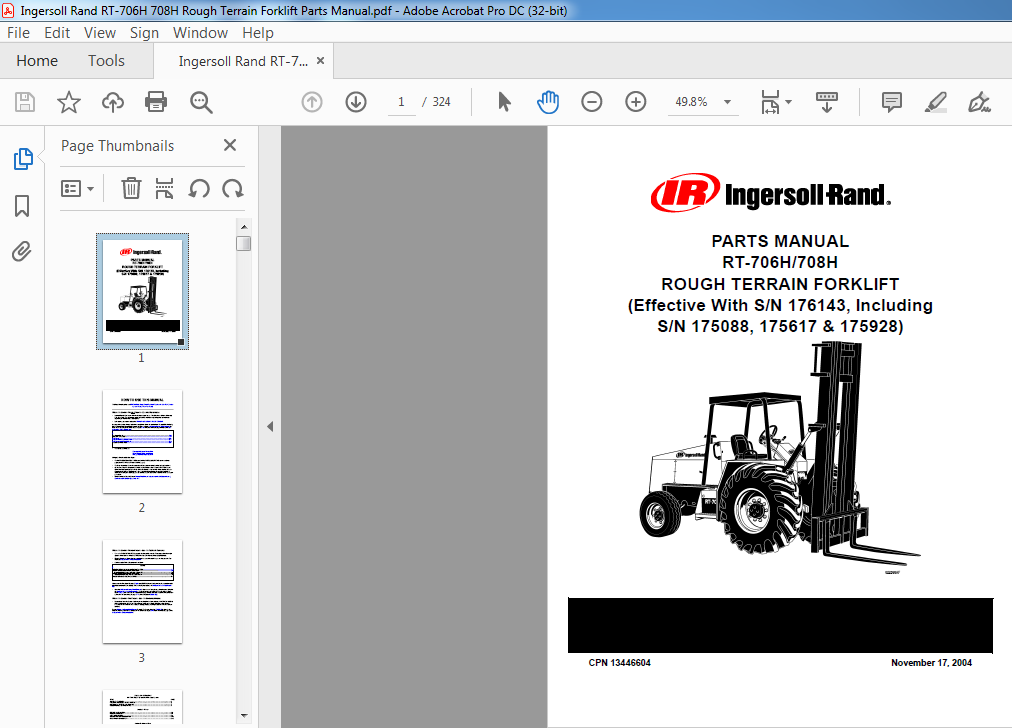1012x728 pixels.
Task: Open the Edit menu
Action: [57, 33]
